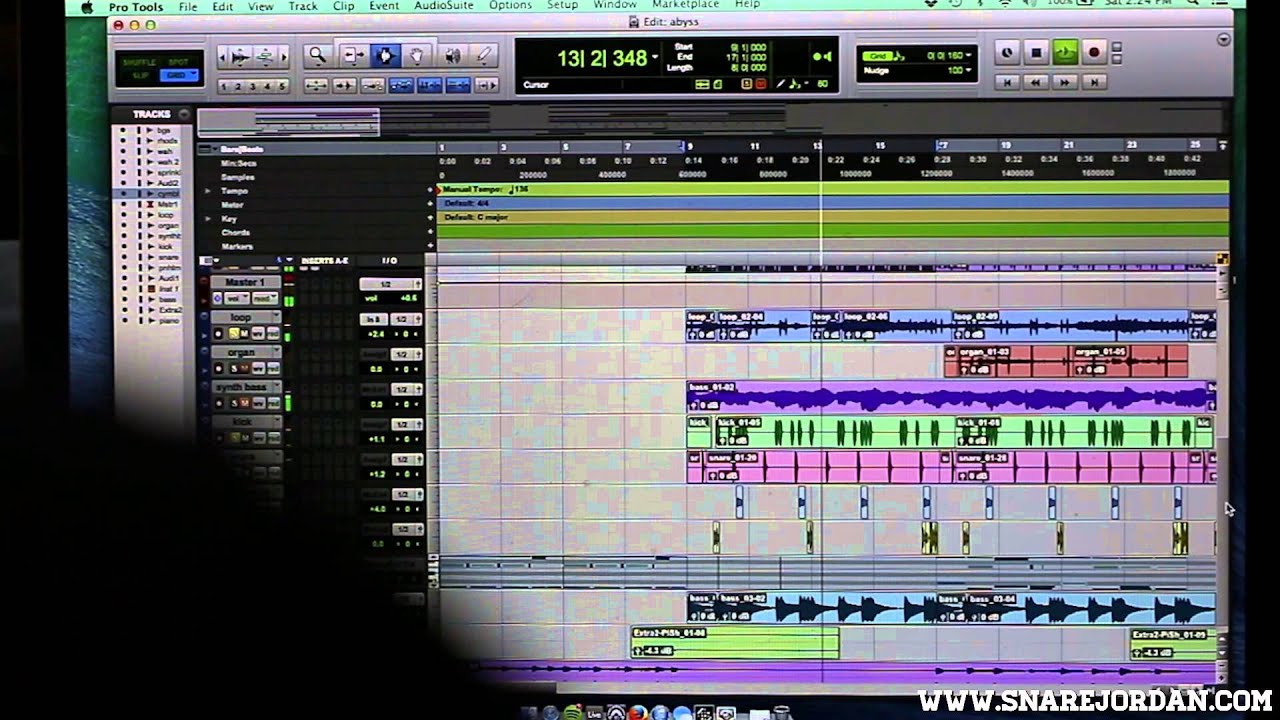Click the loop track In 8 input selector
This screenshot has width=1280, height=720.
[x=373, y=319]
